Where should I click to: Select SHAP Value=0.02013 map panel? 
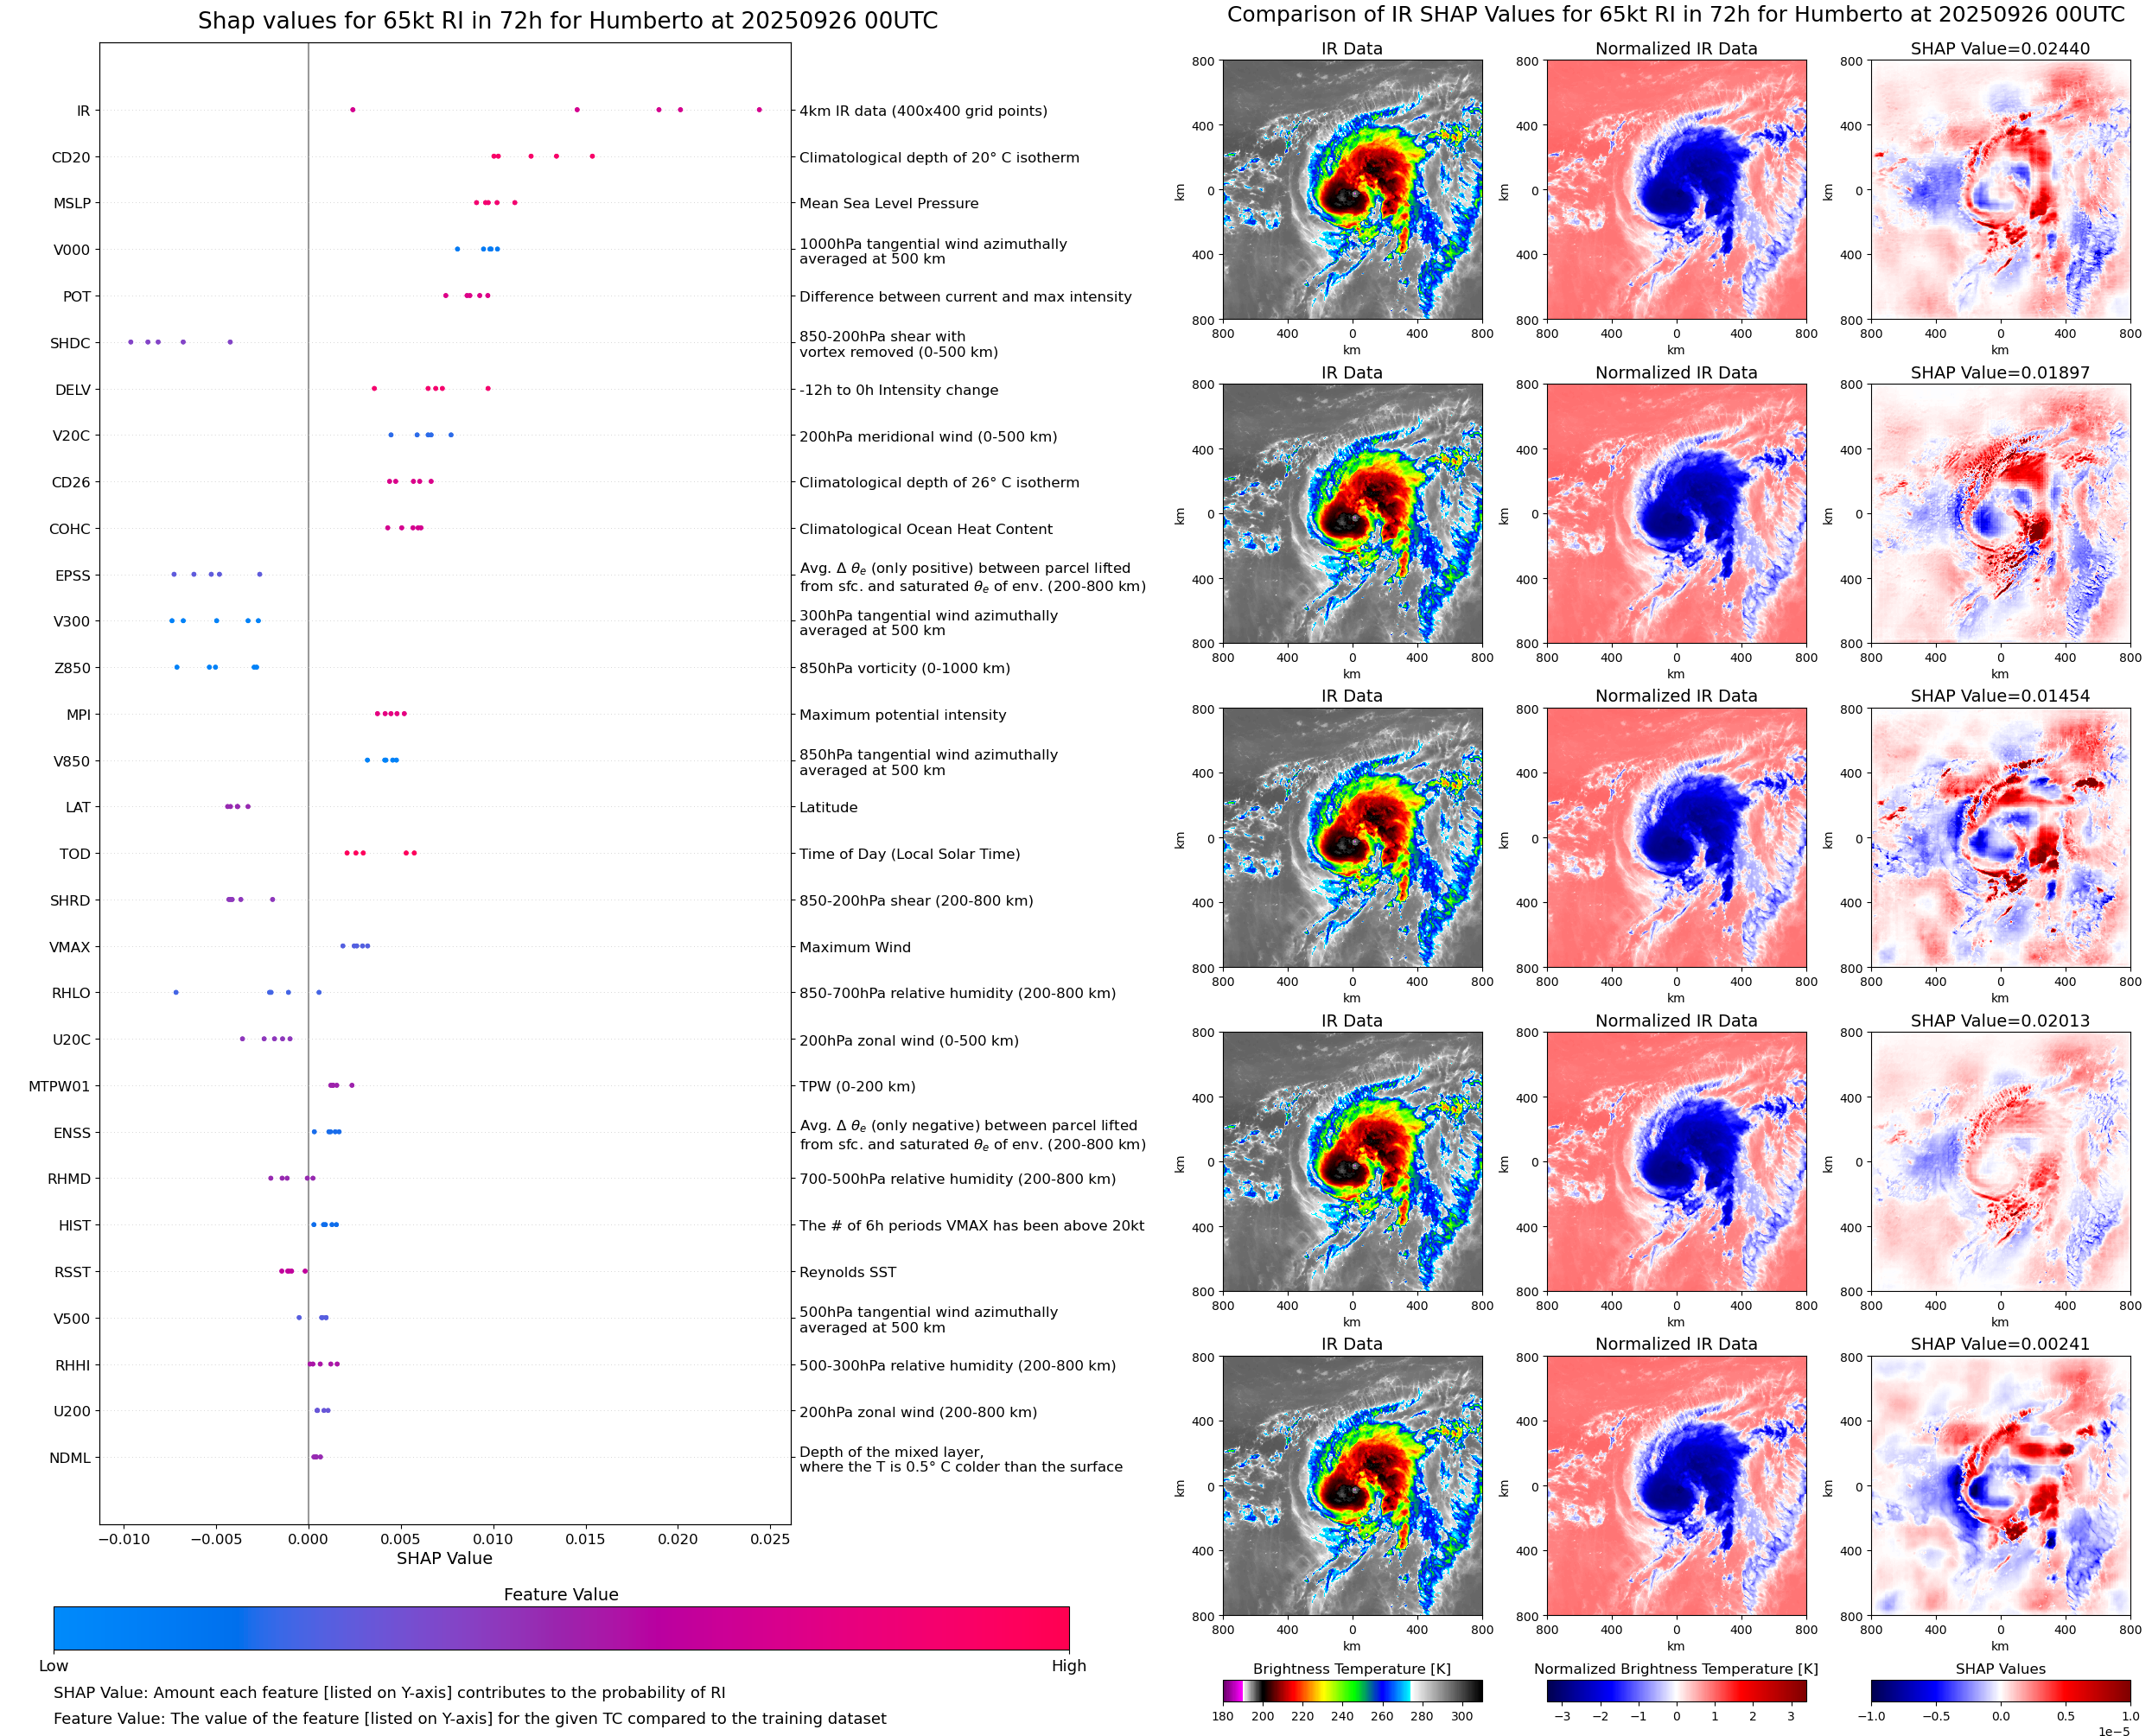(x=2000, y=1162)
